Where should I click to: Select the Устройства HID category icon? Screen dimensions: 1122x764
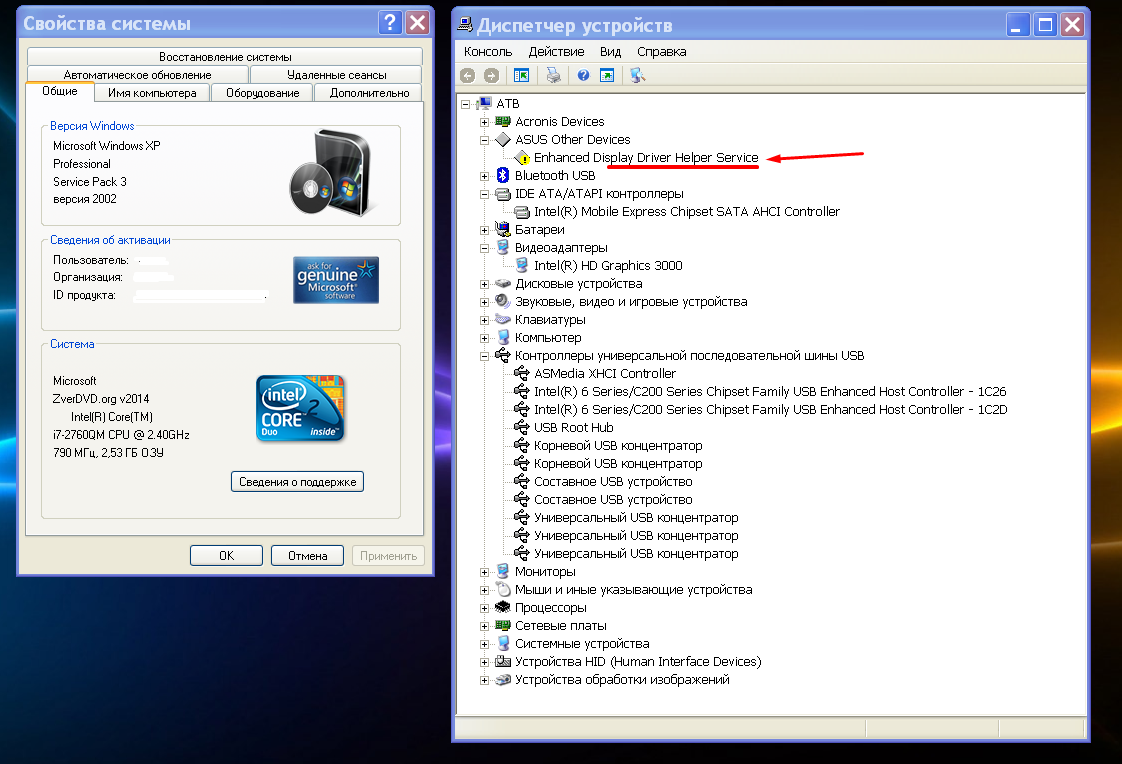tap(503, 662)
